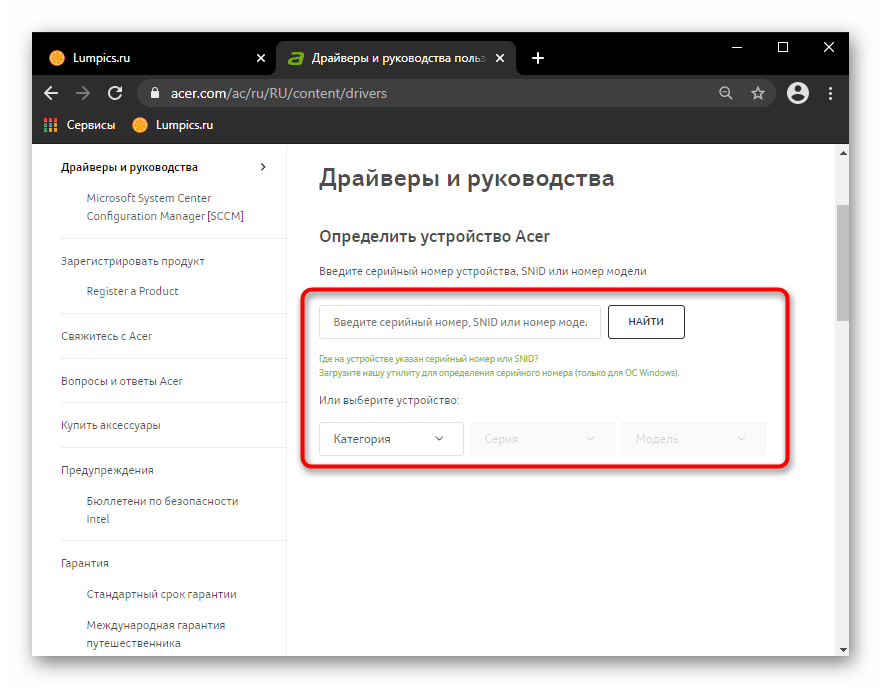Open Вопросы и ответы Acer link
The width and height of the screenshot is (881, 688).
(122, 381)
